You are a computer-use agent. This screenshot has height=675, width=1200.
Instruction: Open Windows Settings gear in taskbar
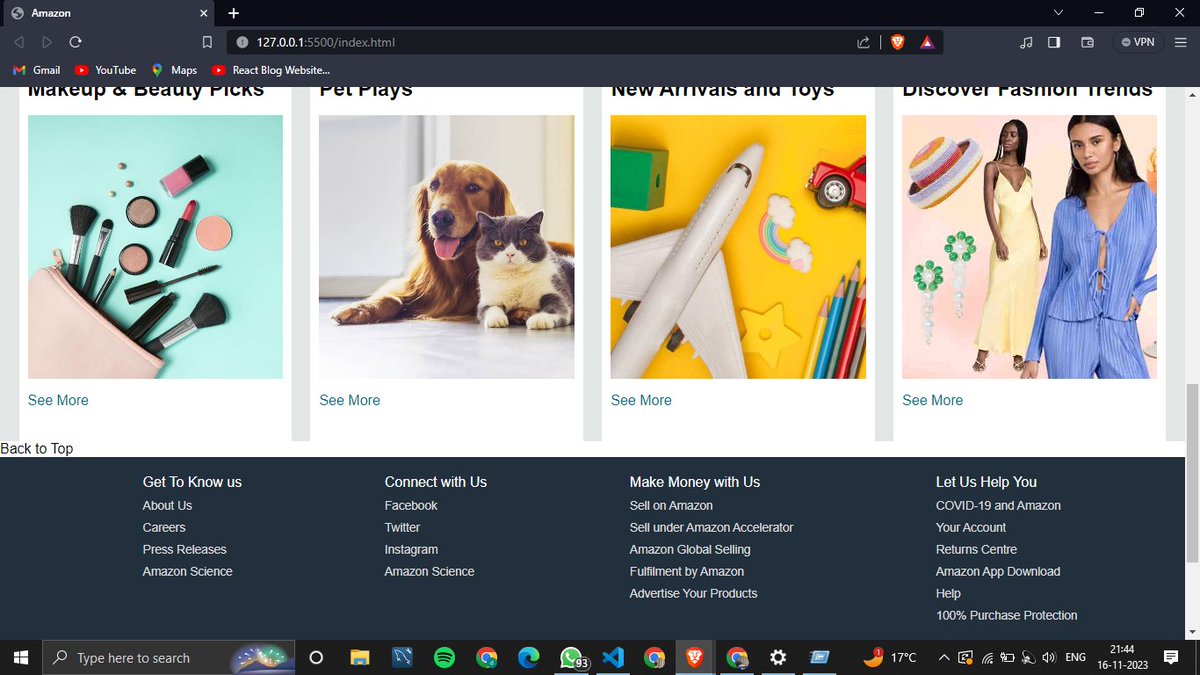coord(778,657)
